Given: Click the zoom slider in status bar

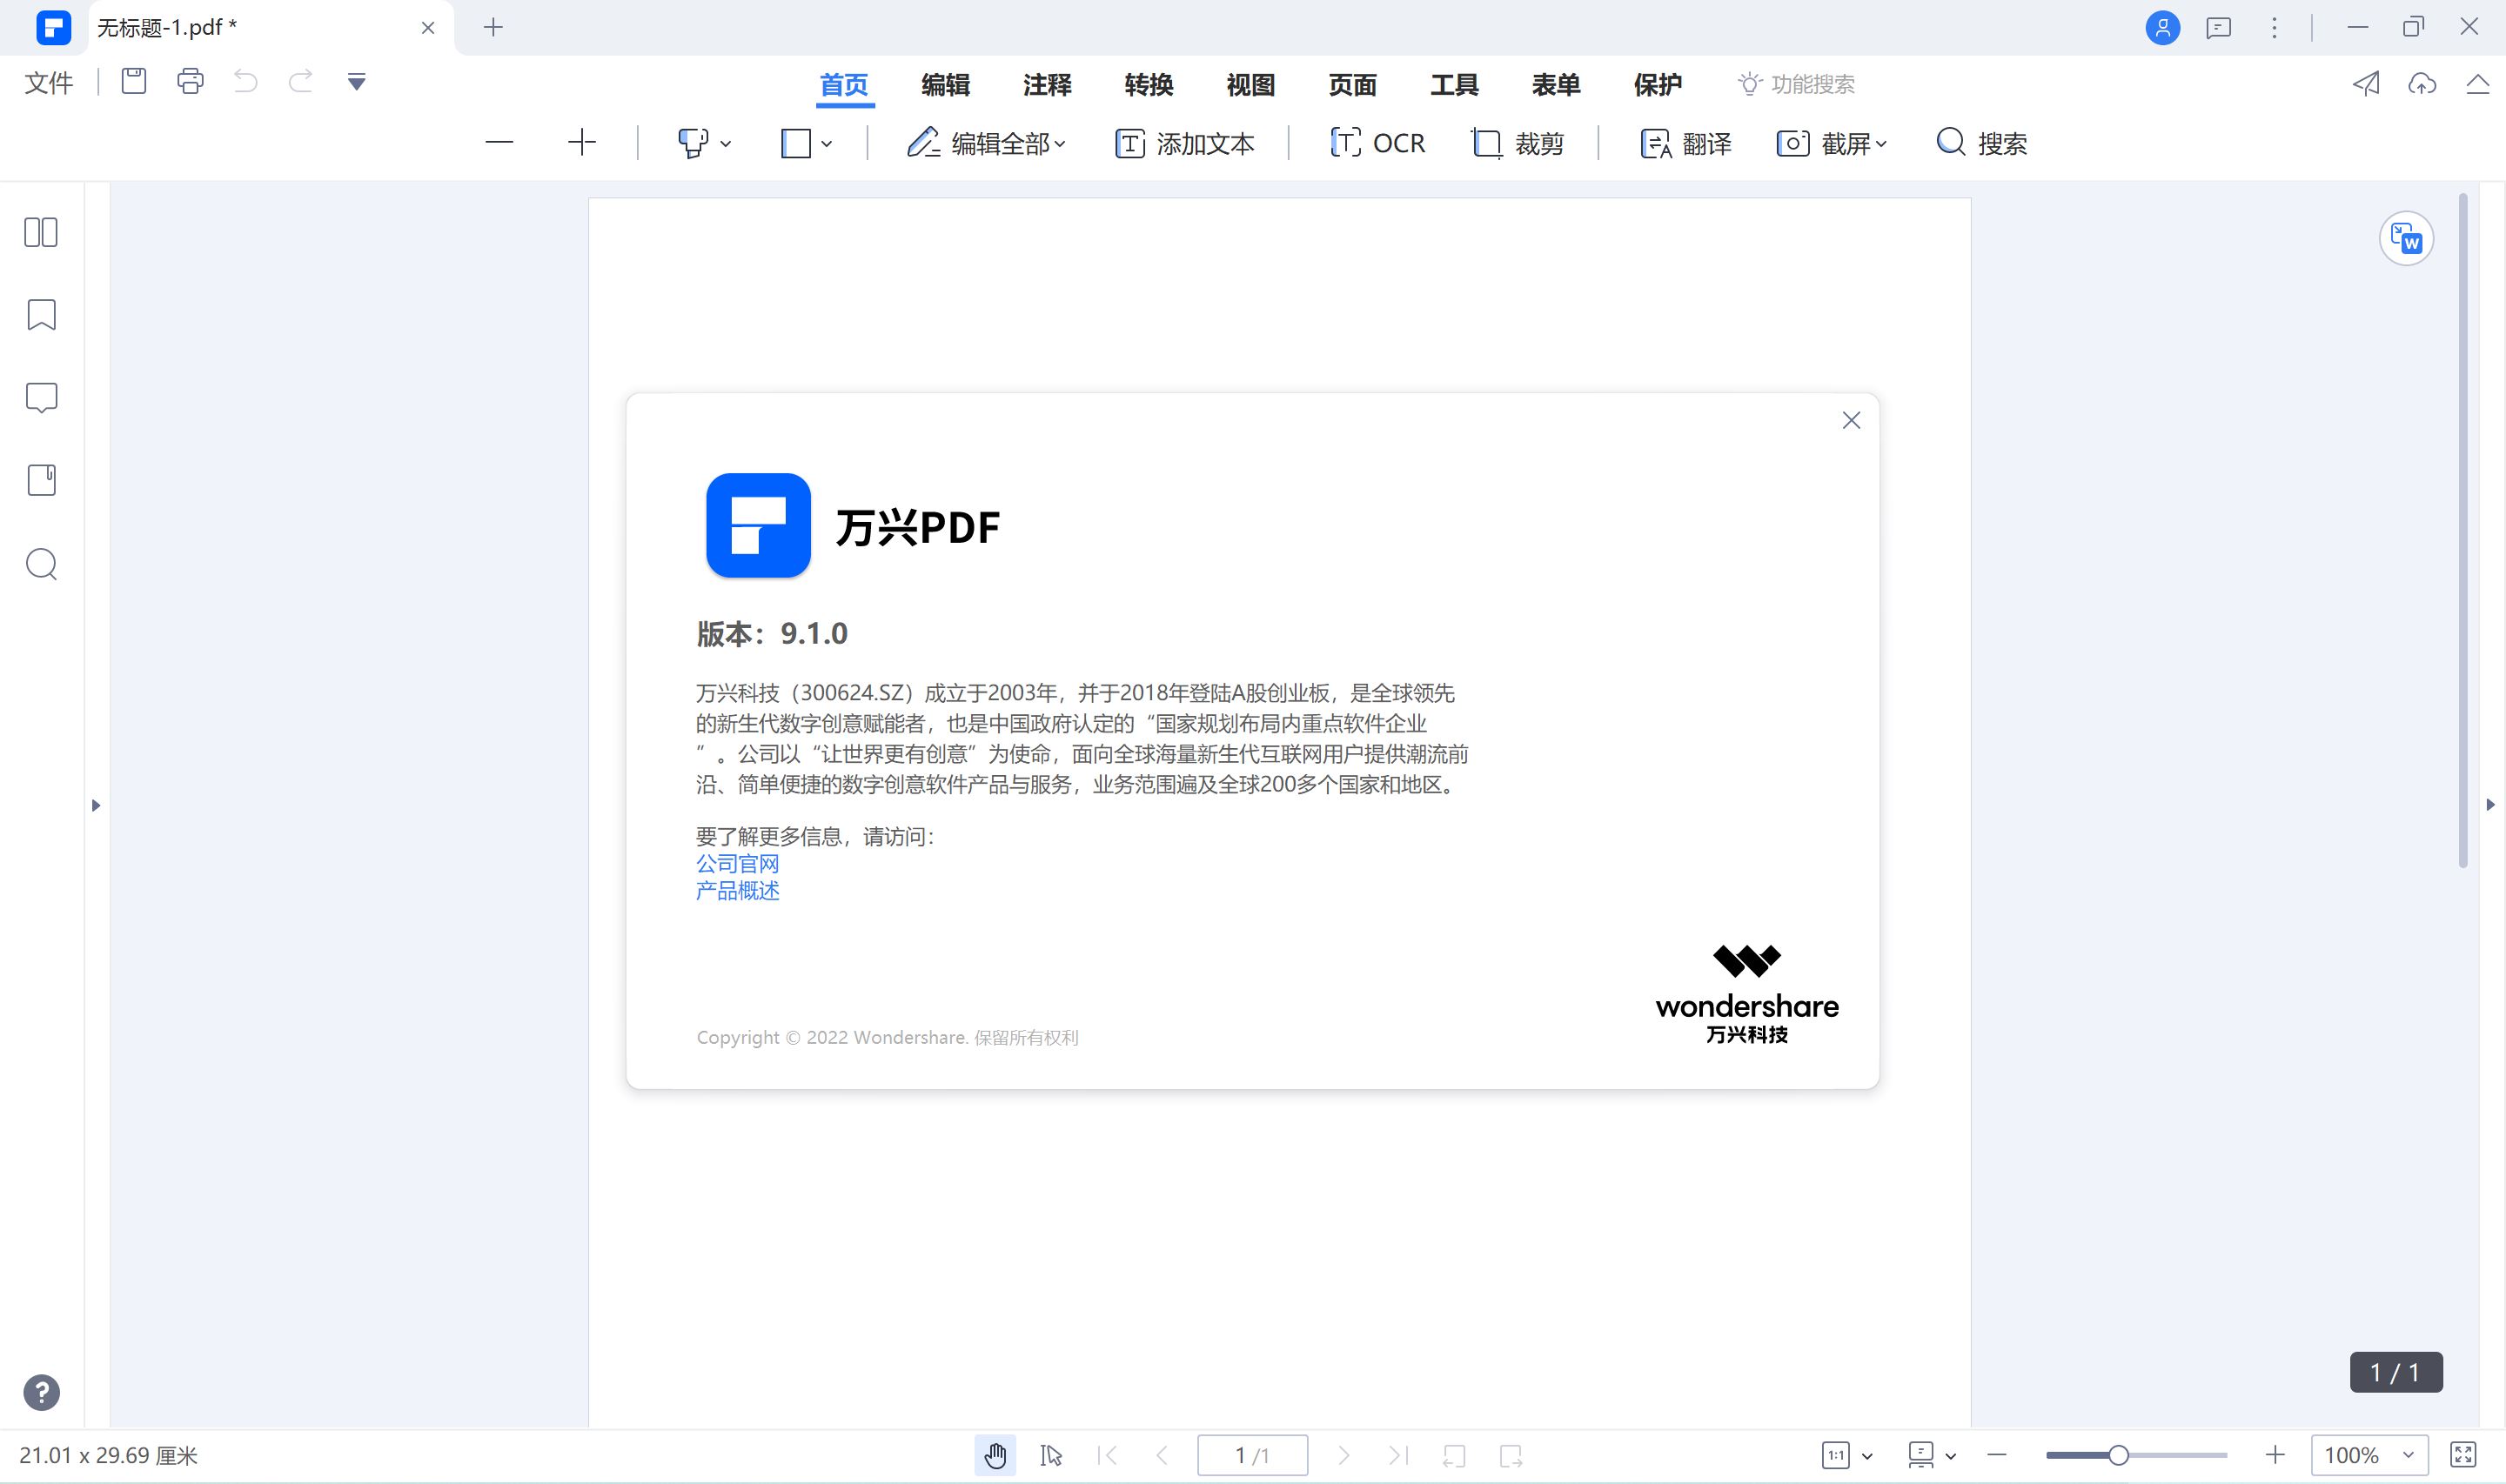Looking at the screenshot, I should (x=2117, y=1455).
